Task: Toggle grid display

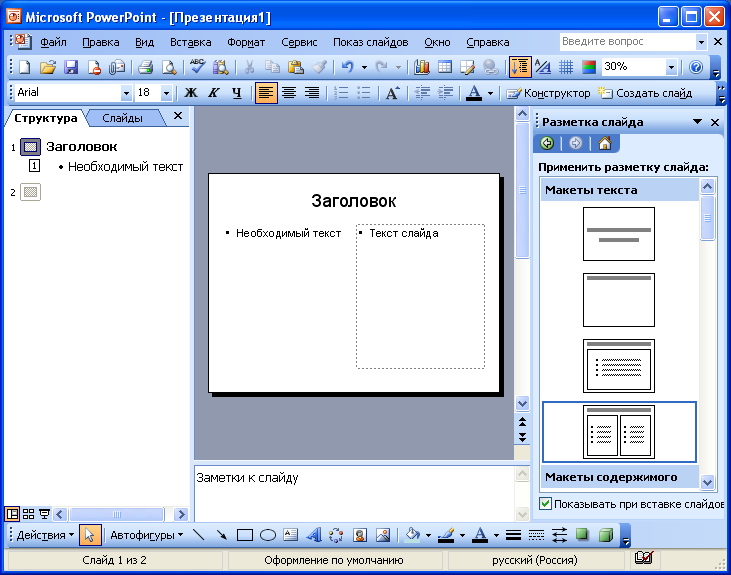Action: coord(566,68)
